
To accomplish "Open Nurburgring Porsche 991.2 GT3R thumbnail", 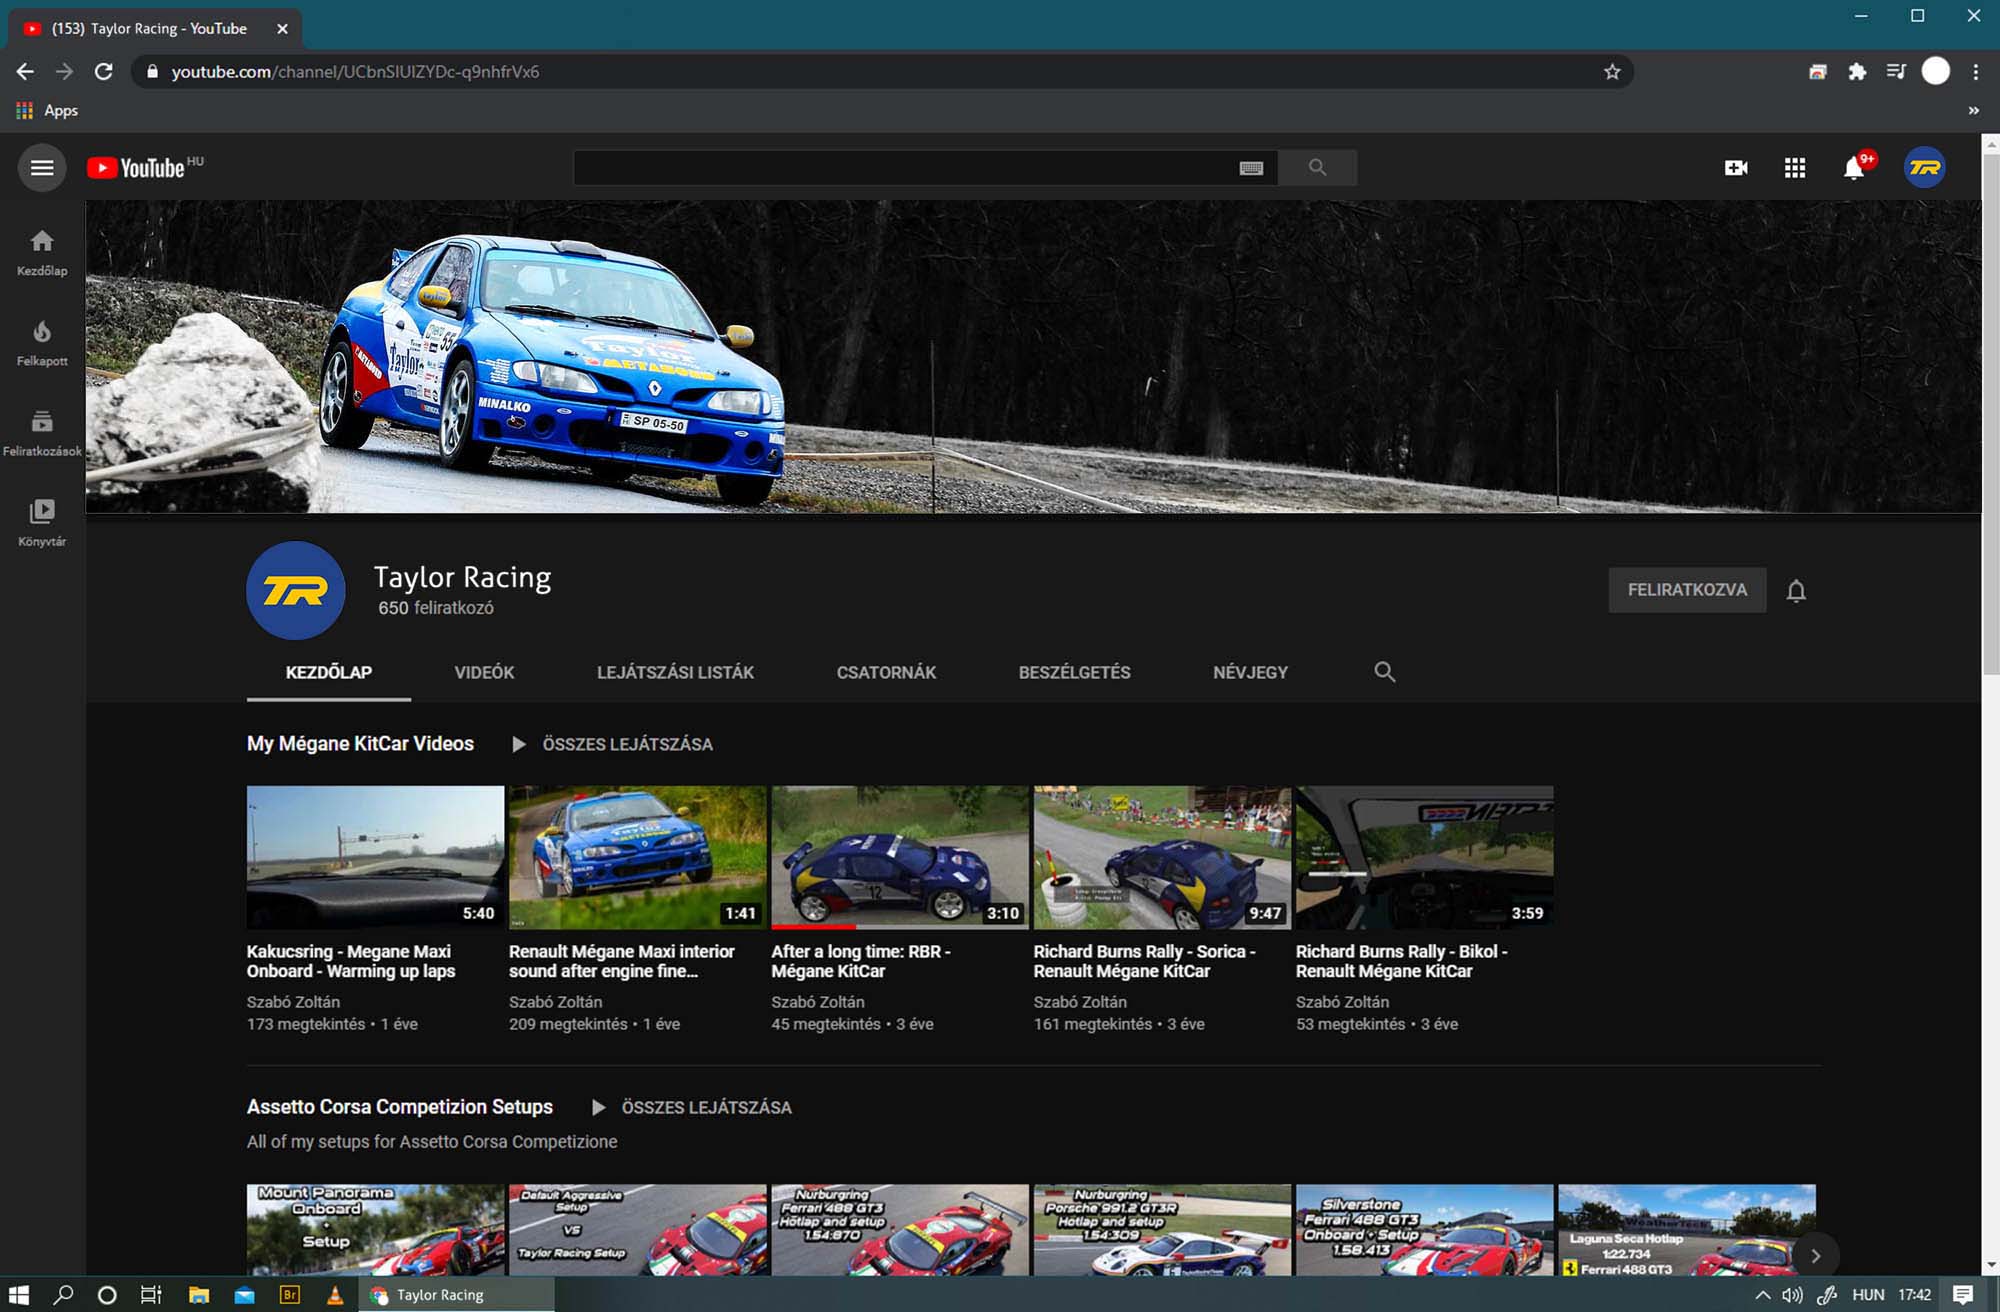I will point(1162,1230).
